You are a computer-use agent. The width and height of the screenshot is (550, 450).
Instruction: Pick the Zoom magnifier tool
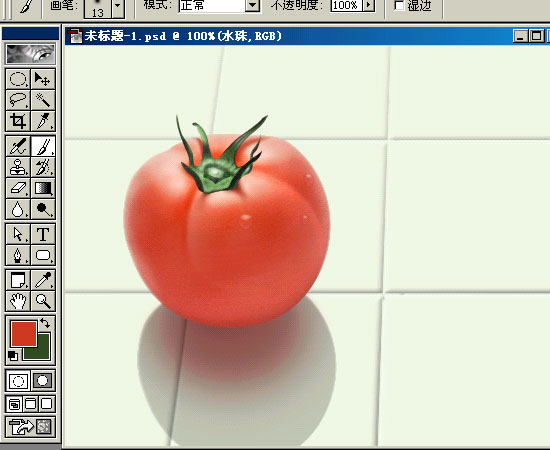pyautogui.click(x=43, y=301)
